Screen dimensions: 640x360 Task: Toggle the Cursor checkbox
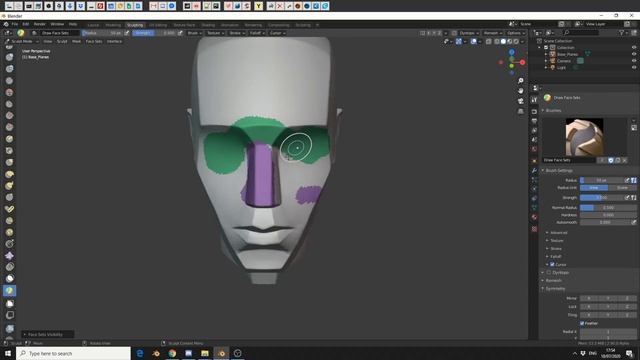(552, 264)
